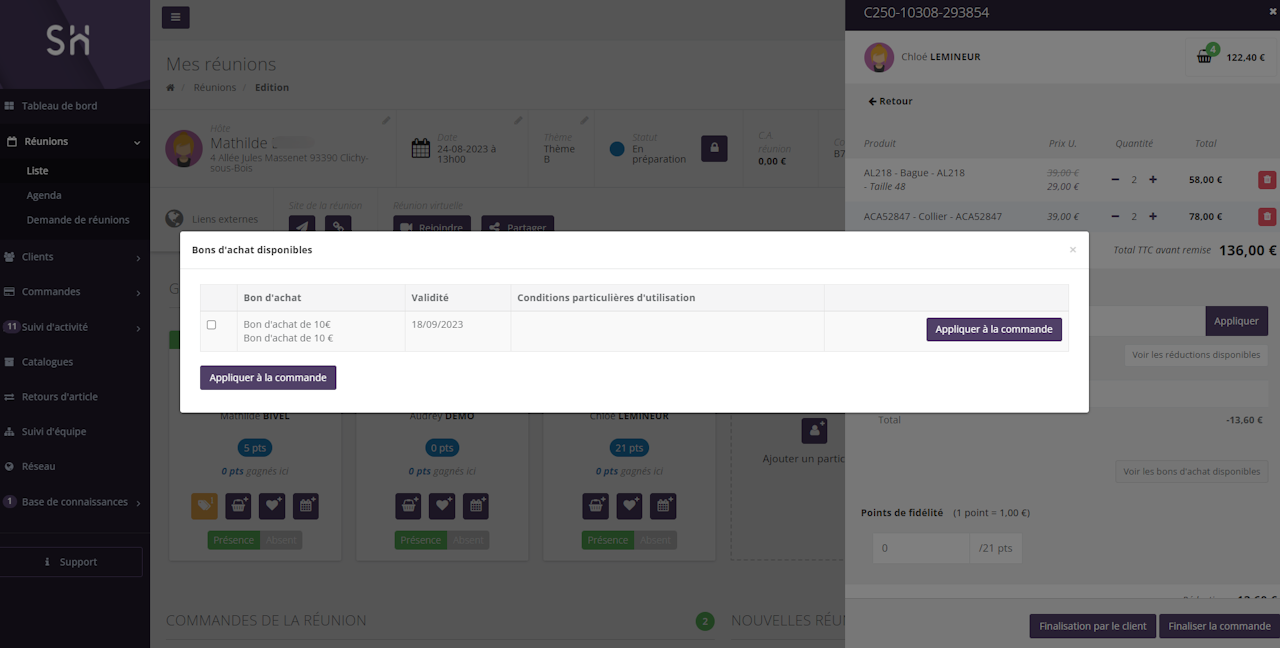Click the calendar icon under Chloé LEMINEUR
This screenshot has height=648, width=1280.
(x=663, y=506)
